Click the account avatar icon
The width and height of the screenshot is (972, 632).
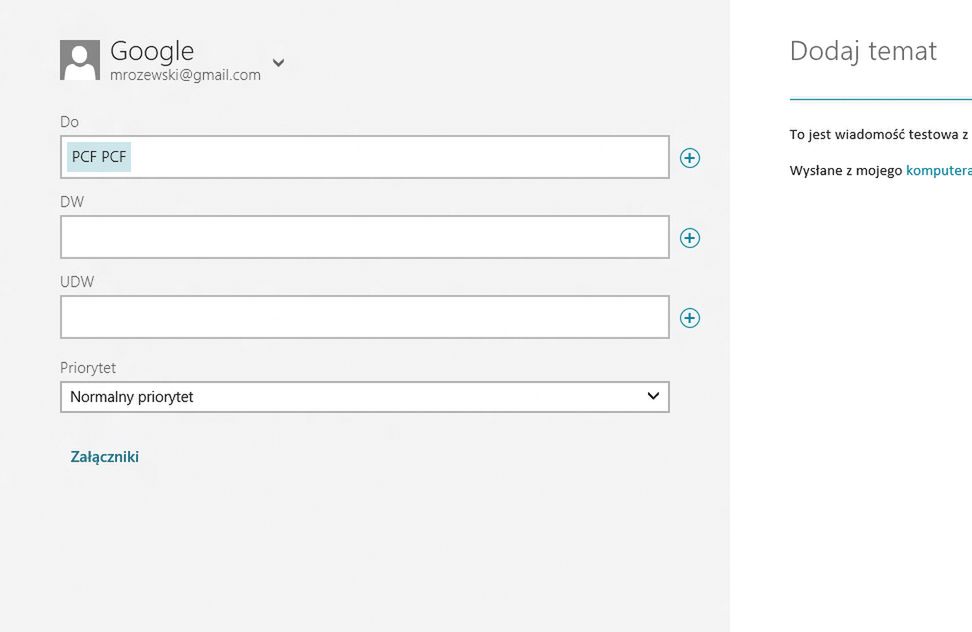click(80, 60)
